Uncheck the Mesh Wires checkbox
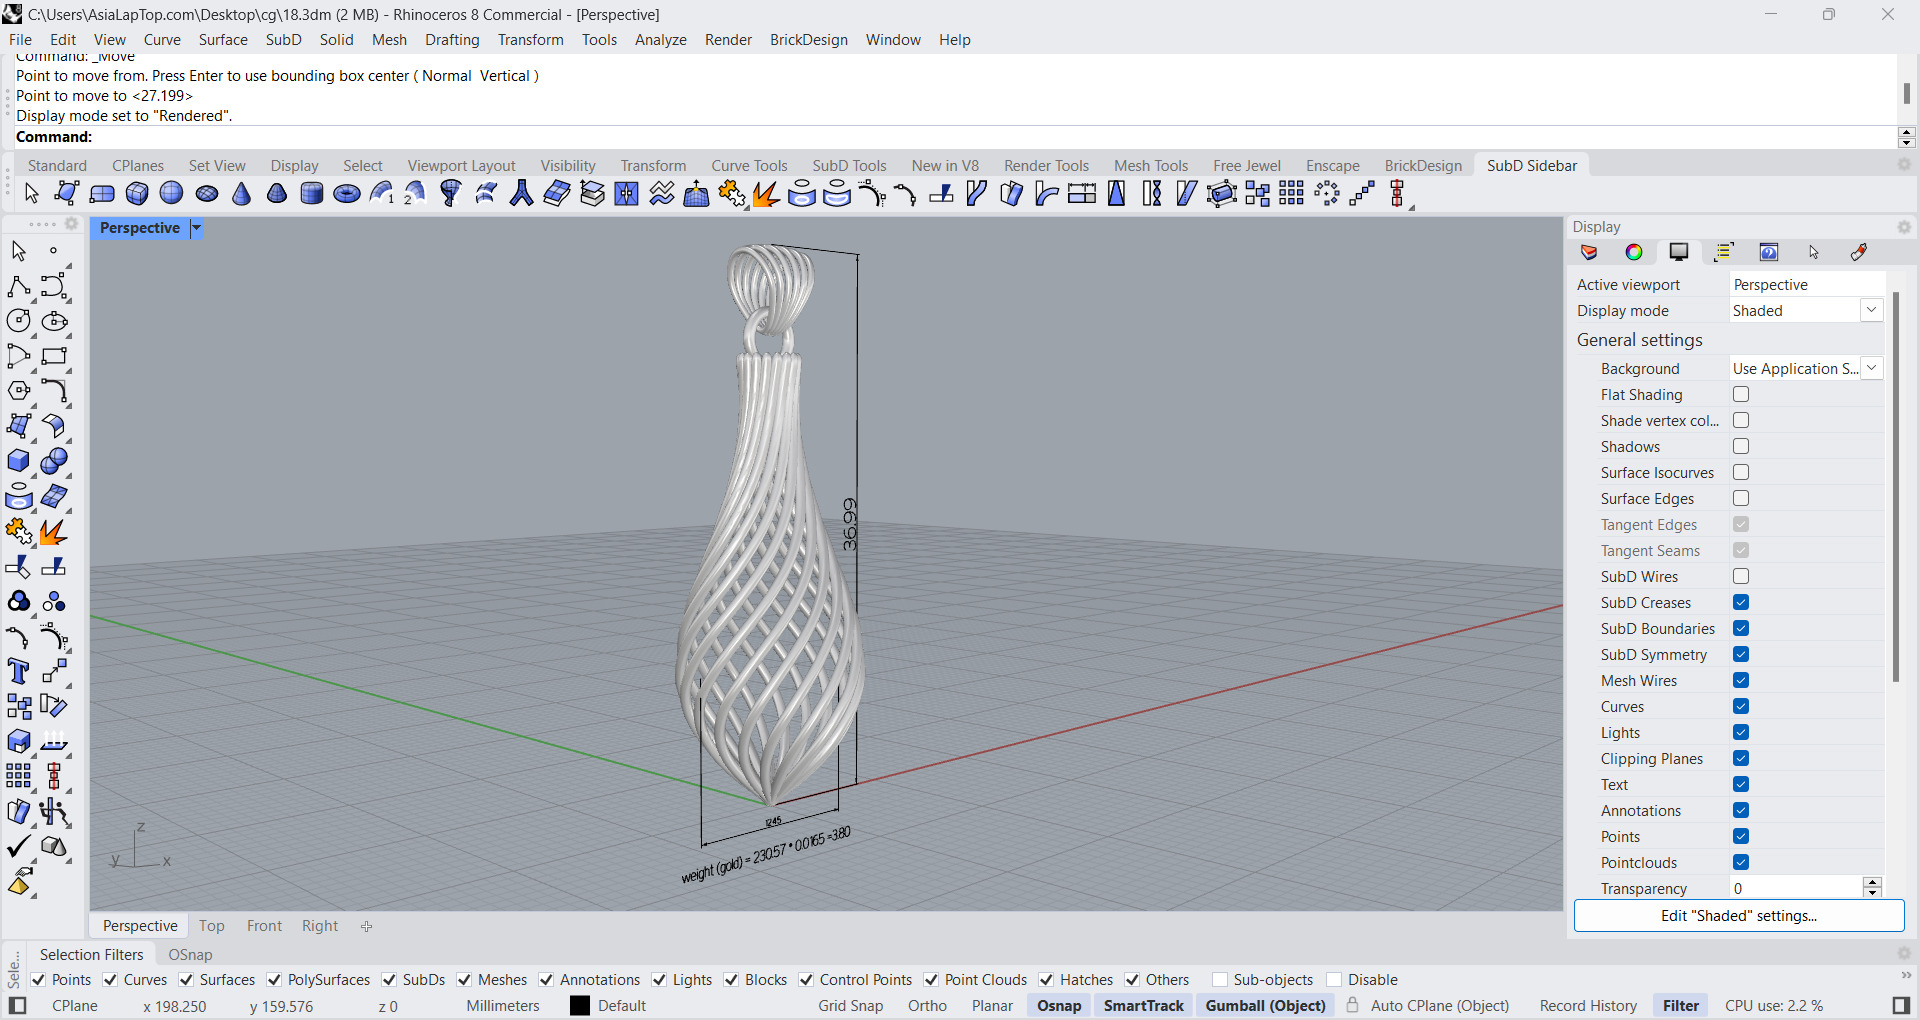This screenshot has height=1020, width=1920. [1741, 680]
